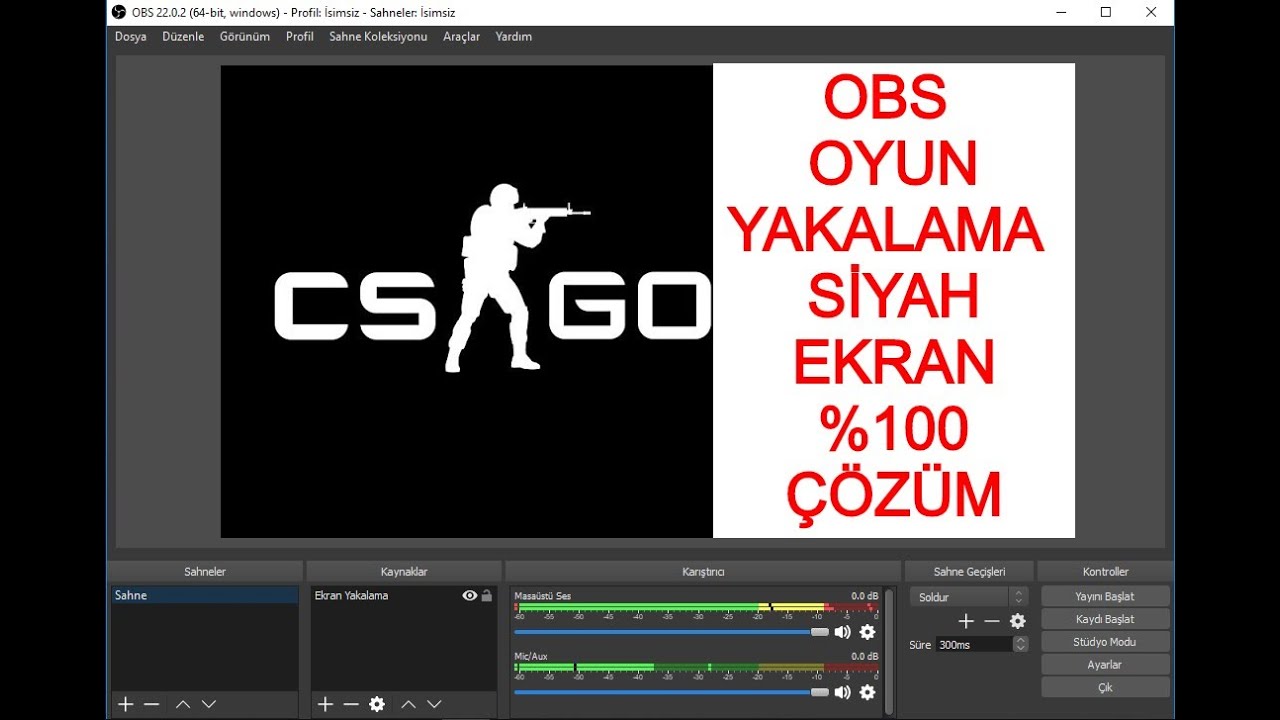
Task: Open the Sahne Koleksiyonu menu
Action: [378, 37]
